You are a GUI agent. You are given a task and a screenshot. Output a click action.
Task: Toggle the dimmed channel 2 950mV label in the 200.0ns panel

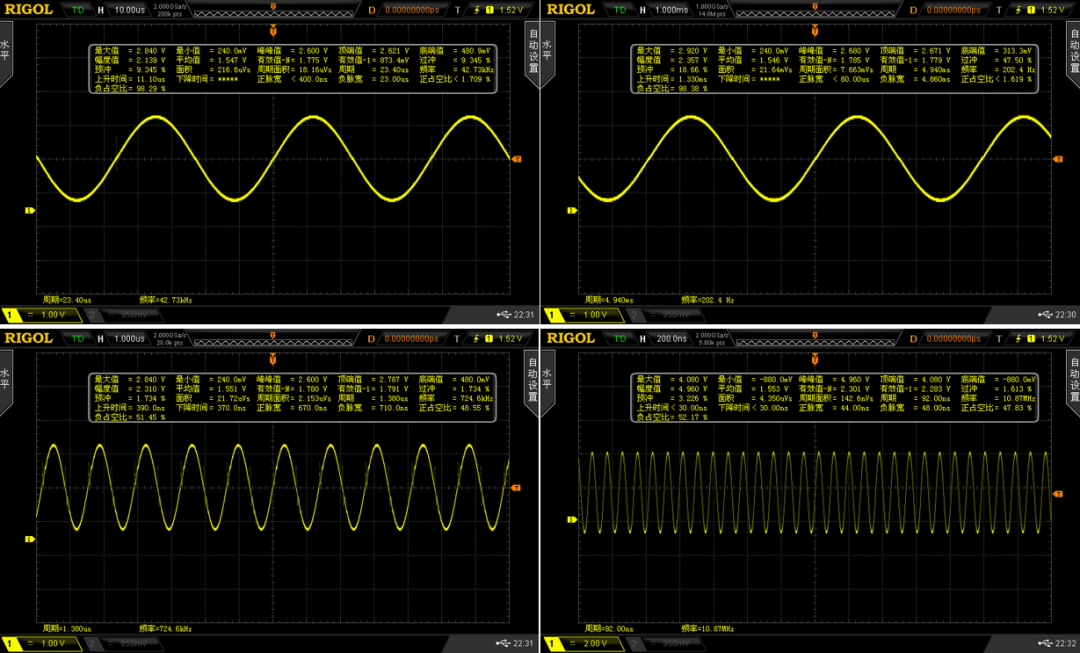[665, 643]
